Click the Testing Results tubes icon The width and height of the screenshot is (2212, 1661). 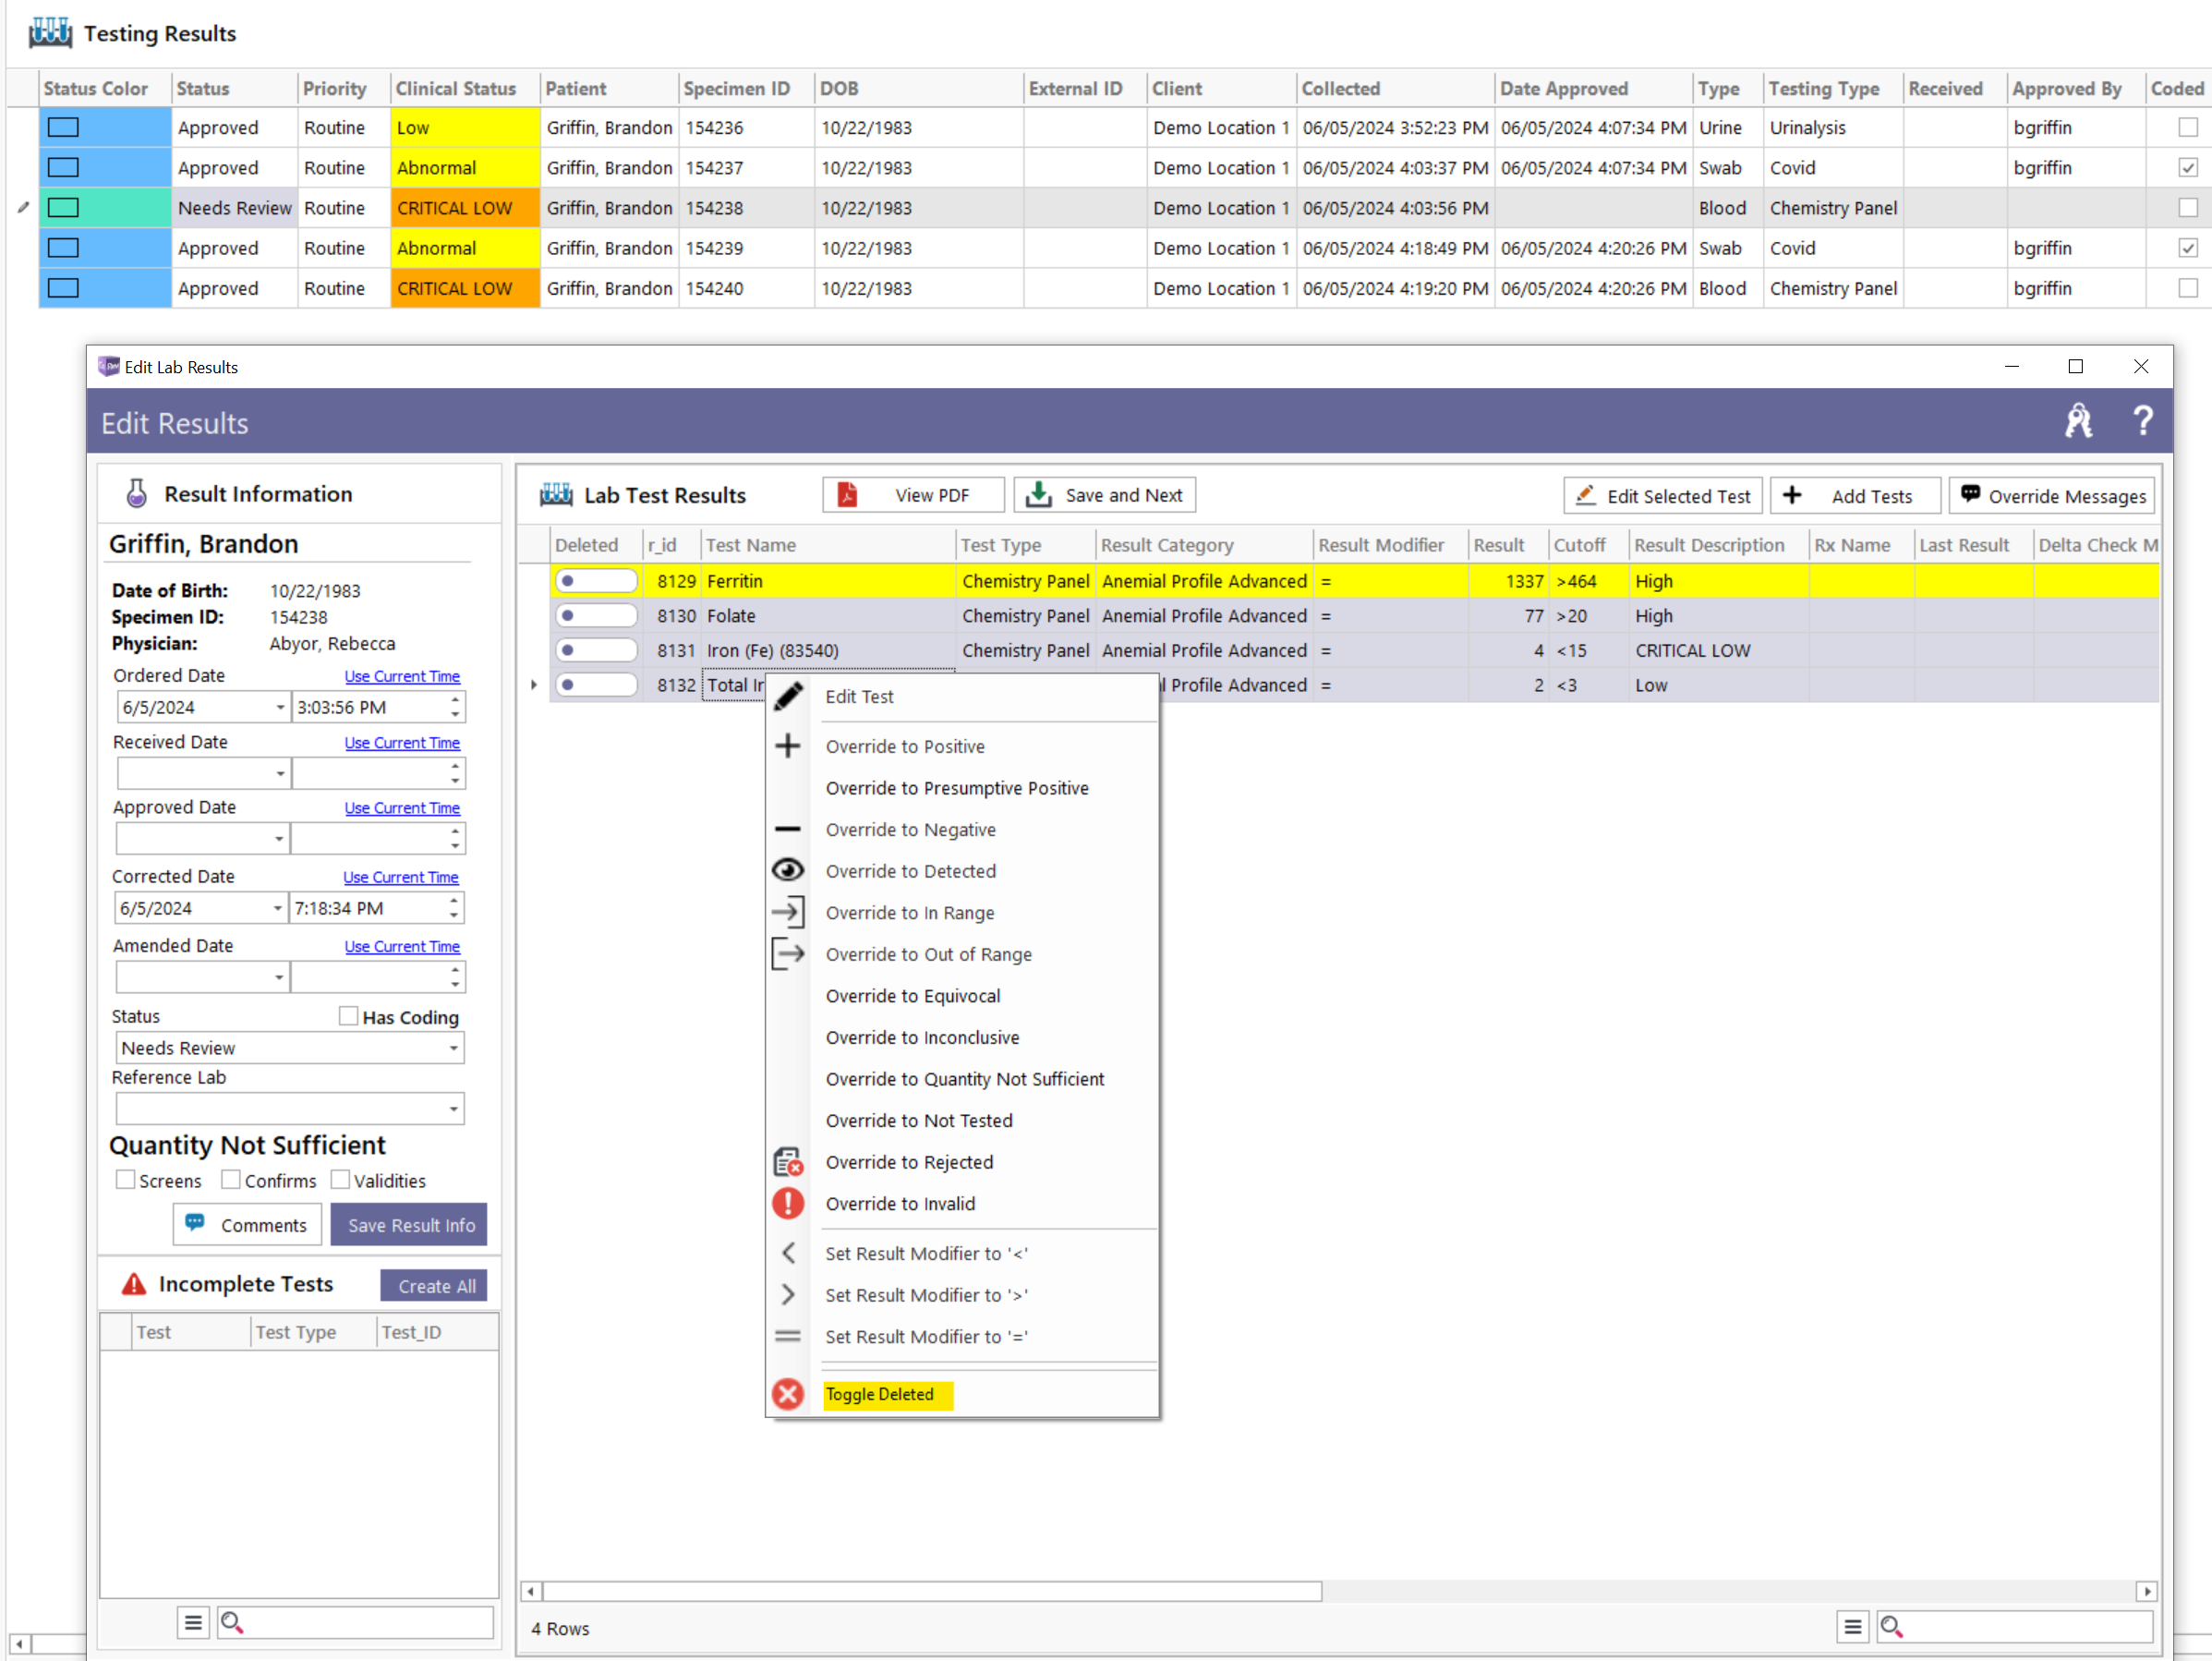(x=50, y=33)
